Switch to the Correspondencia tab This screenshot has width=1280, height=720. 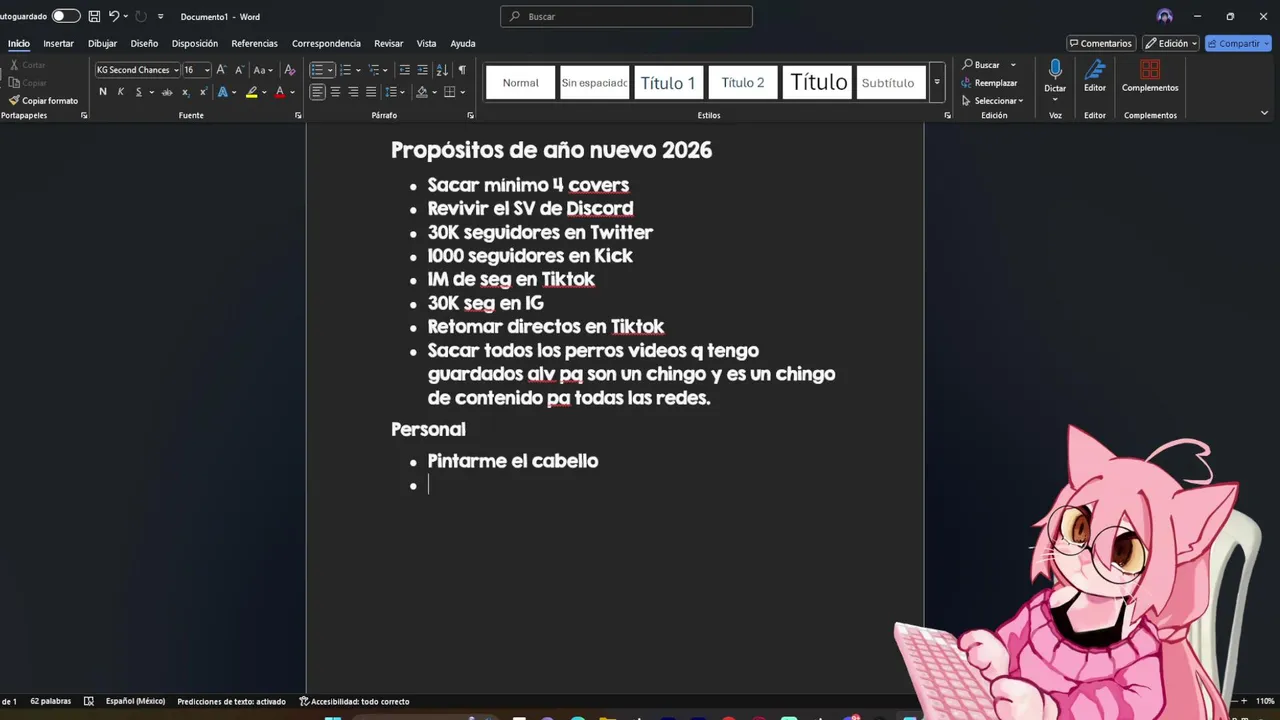click(x=326, y=43)
